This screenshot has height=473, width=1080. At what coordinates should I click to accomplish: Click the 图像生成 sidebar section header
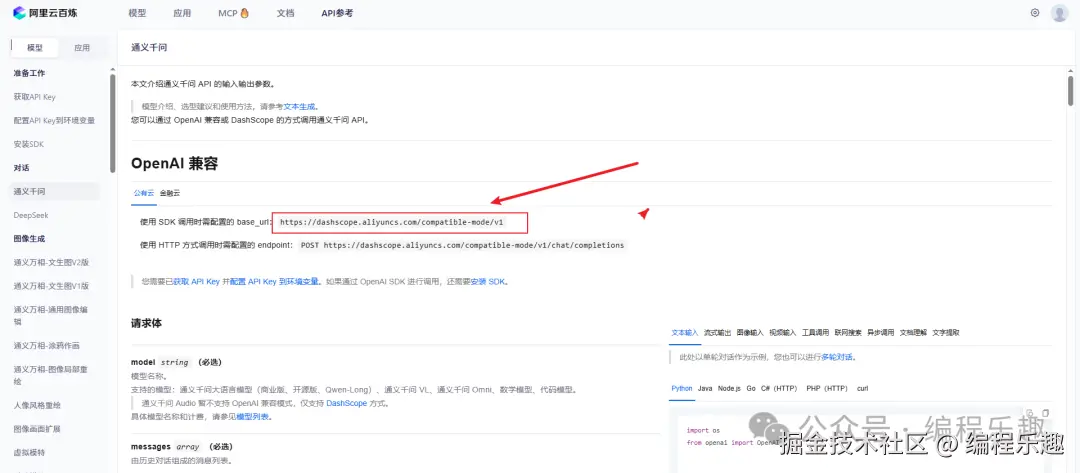pyautogui.click(x=30, y=239)
